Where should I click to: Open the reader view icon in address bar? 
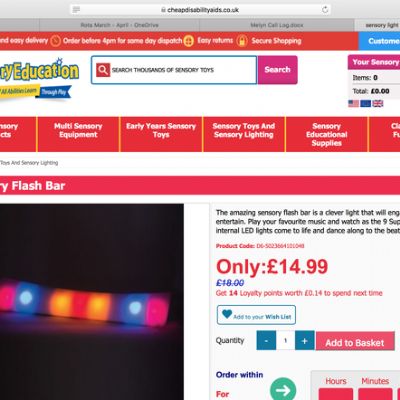(76, 10)
